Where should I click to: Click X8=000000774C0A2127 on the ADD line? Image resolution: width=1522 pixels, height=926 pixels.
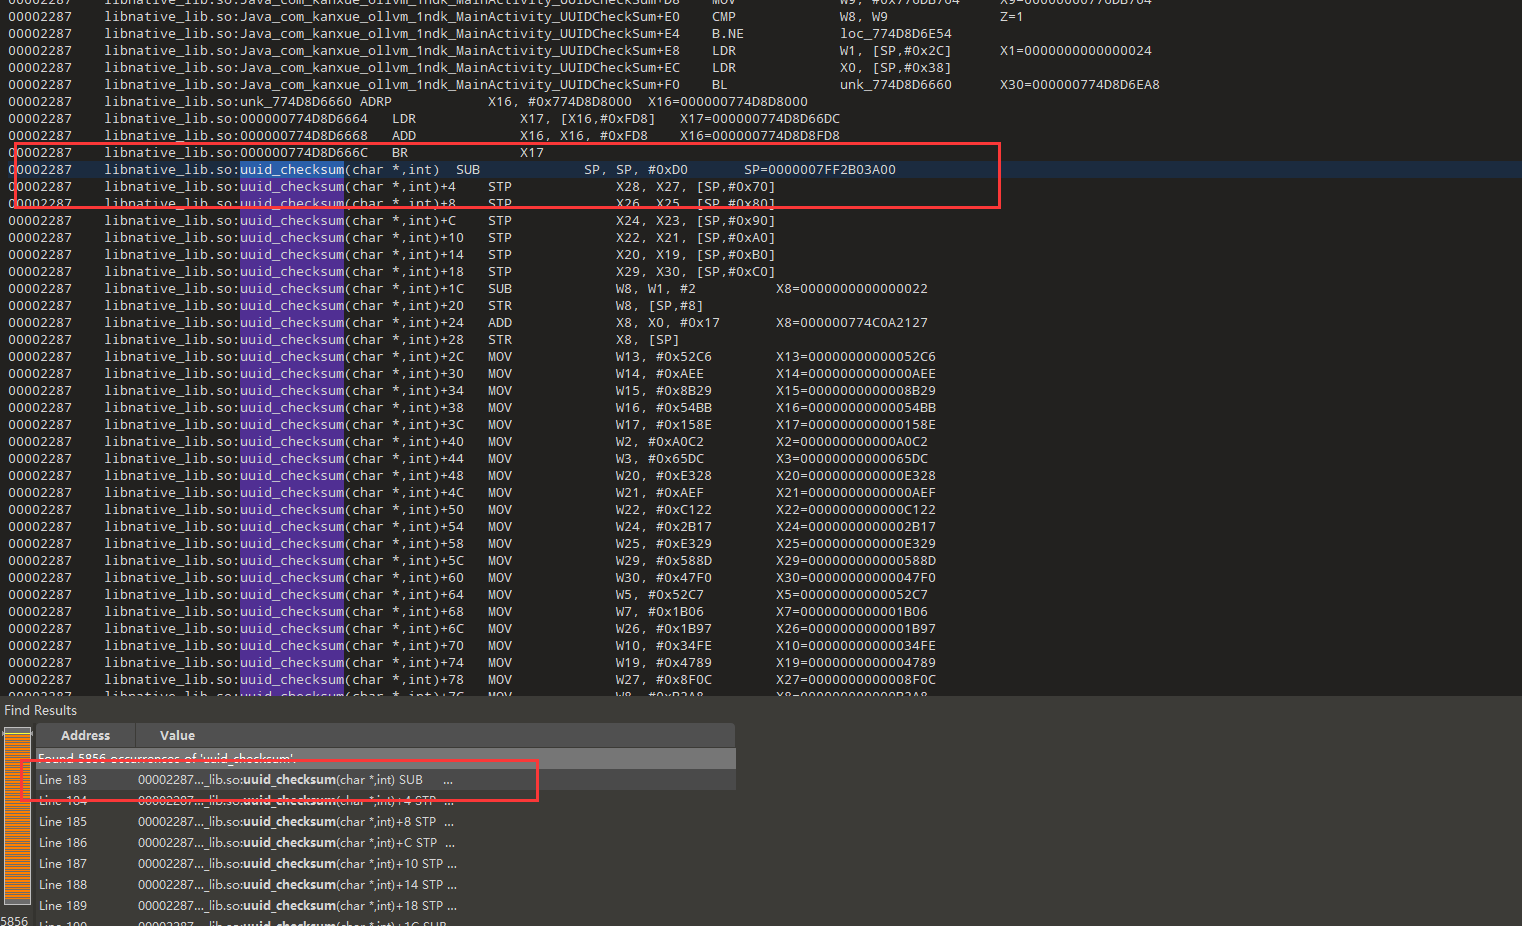pyautogui.click(x=851, y=322)
